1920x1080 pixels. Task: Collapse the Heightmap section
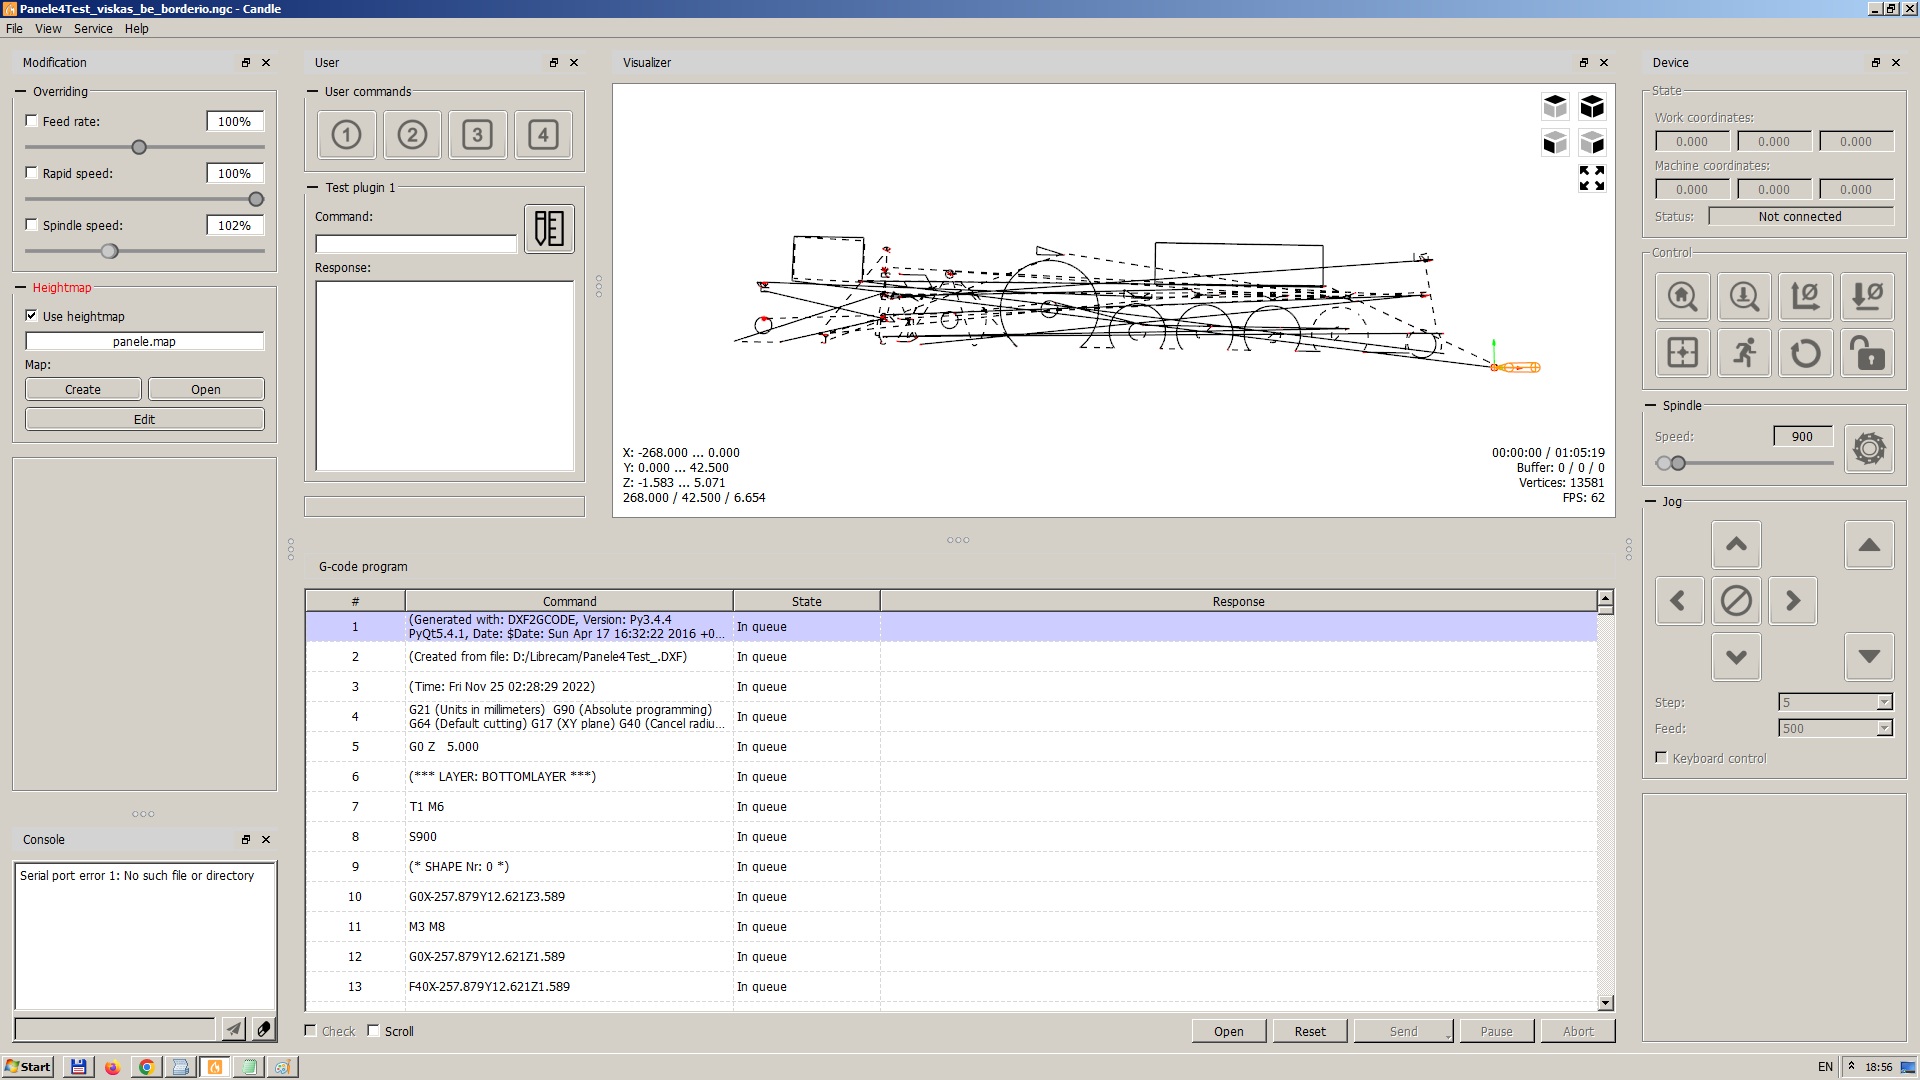point(20,287)
